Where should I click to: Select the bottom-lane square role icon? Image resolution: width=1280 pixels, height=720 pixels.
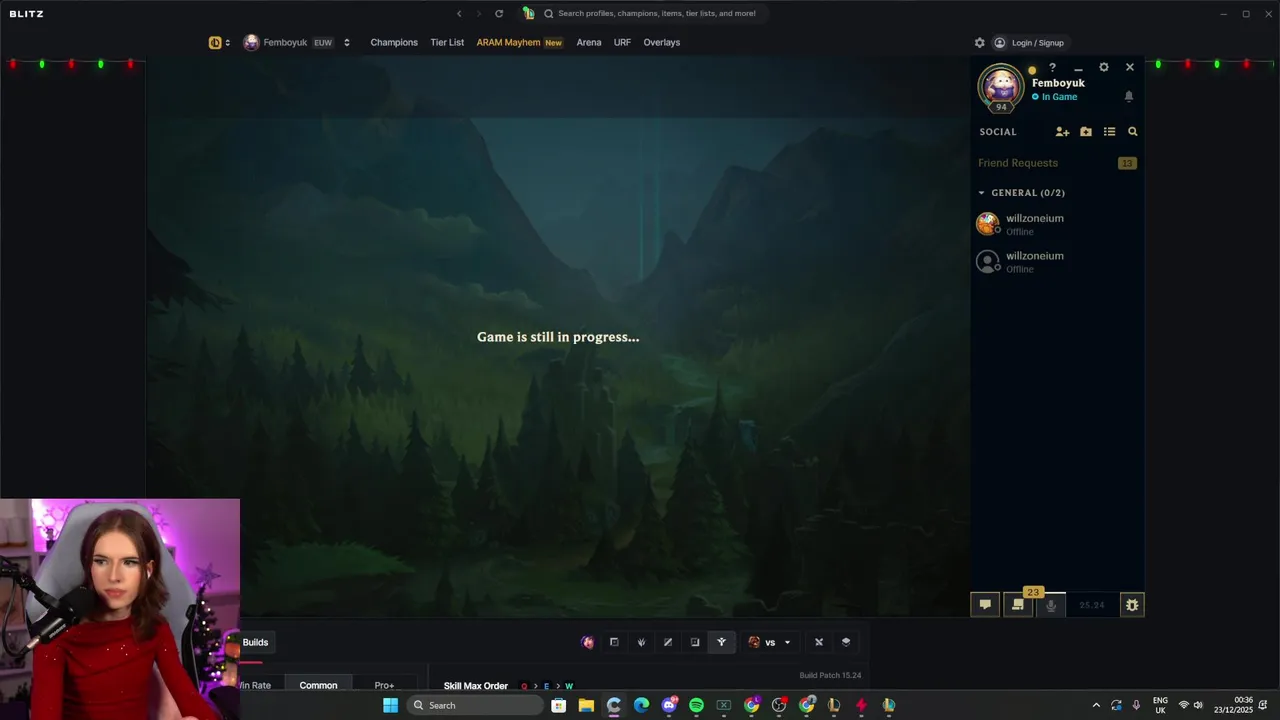point(695,642)
